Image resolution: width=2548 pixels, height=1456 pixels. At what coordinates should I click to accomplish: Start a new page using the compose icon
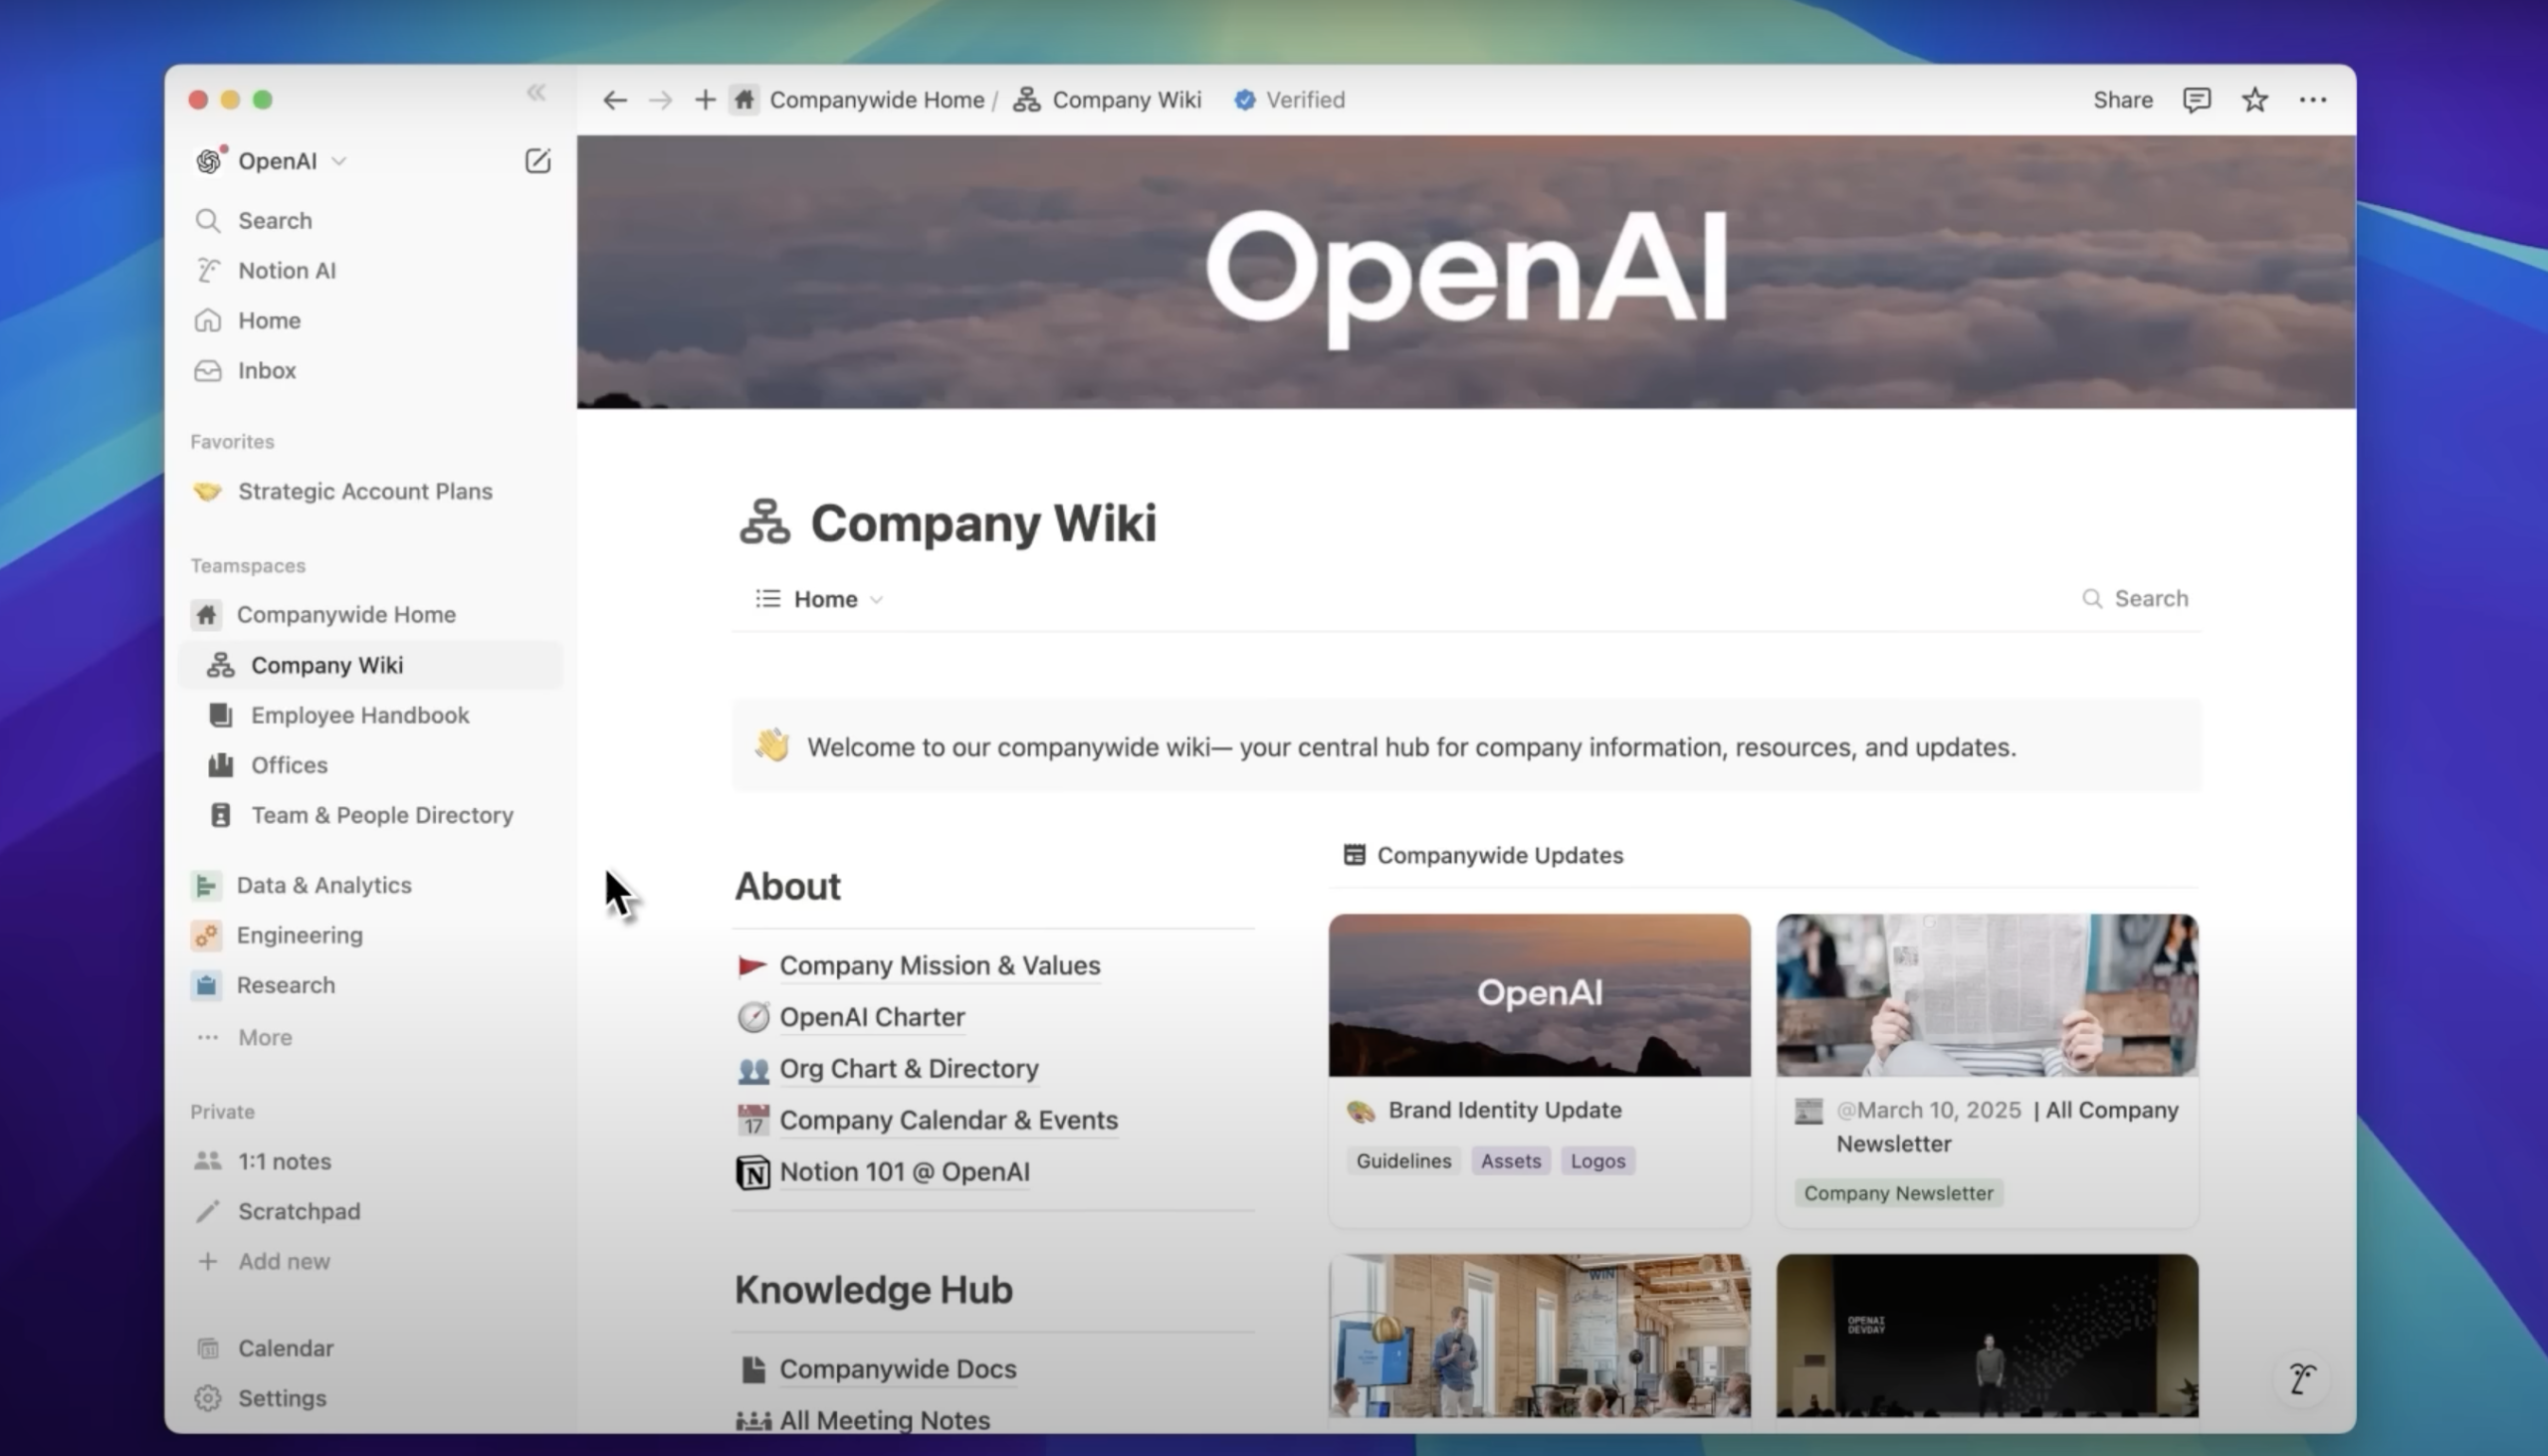tap(538, 160)
